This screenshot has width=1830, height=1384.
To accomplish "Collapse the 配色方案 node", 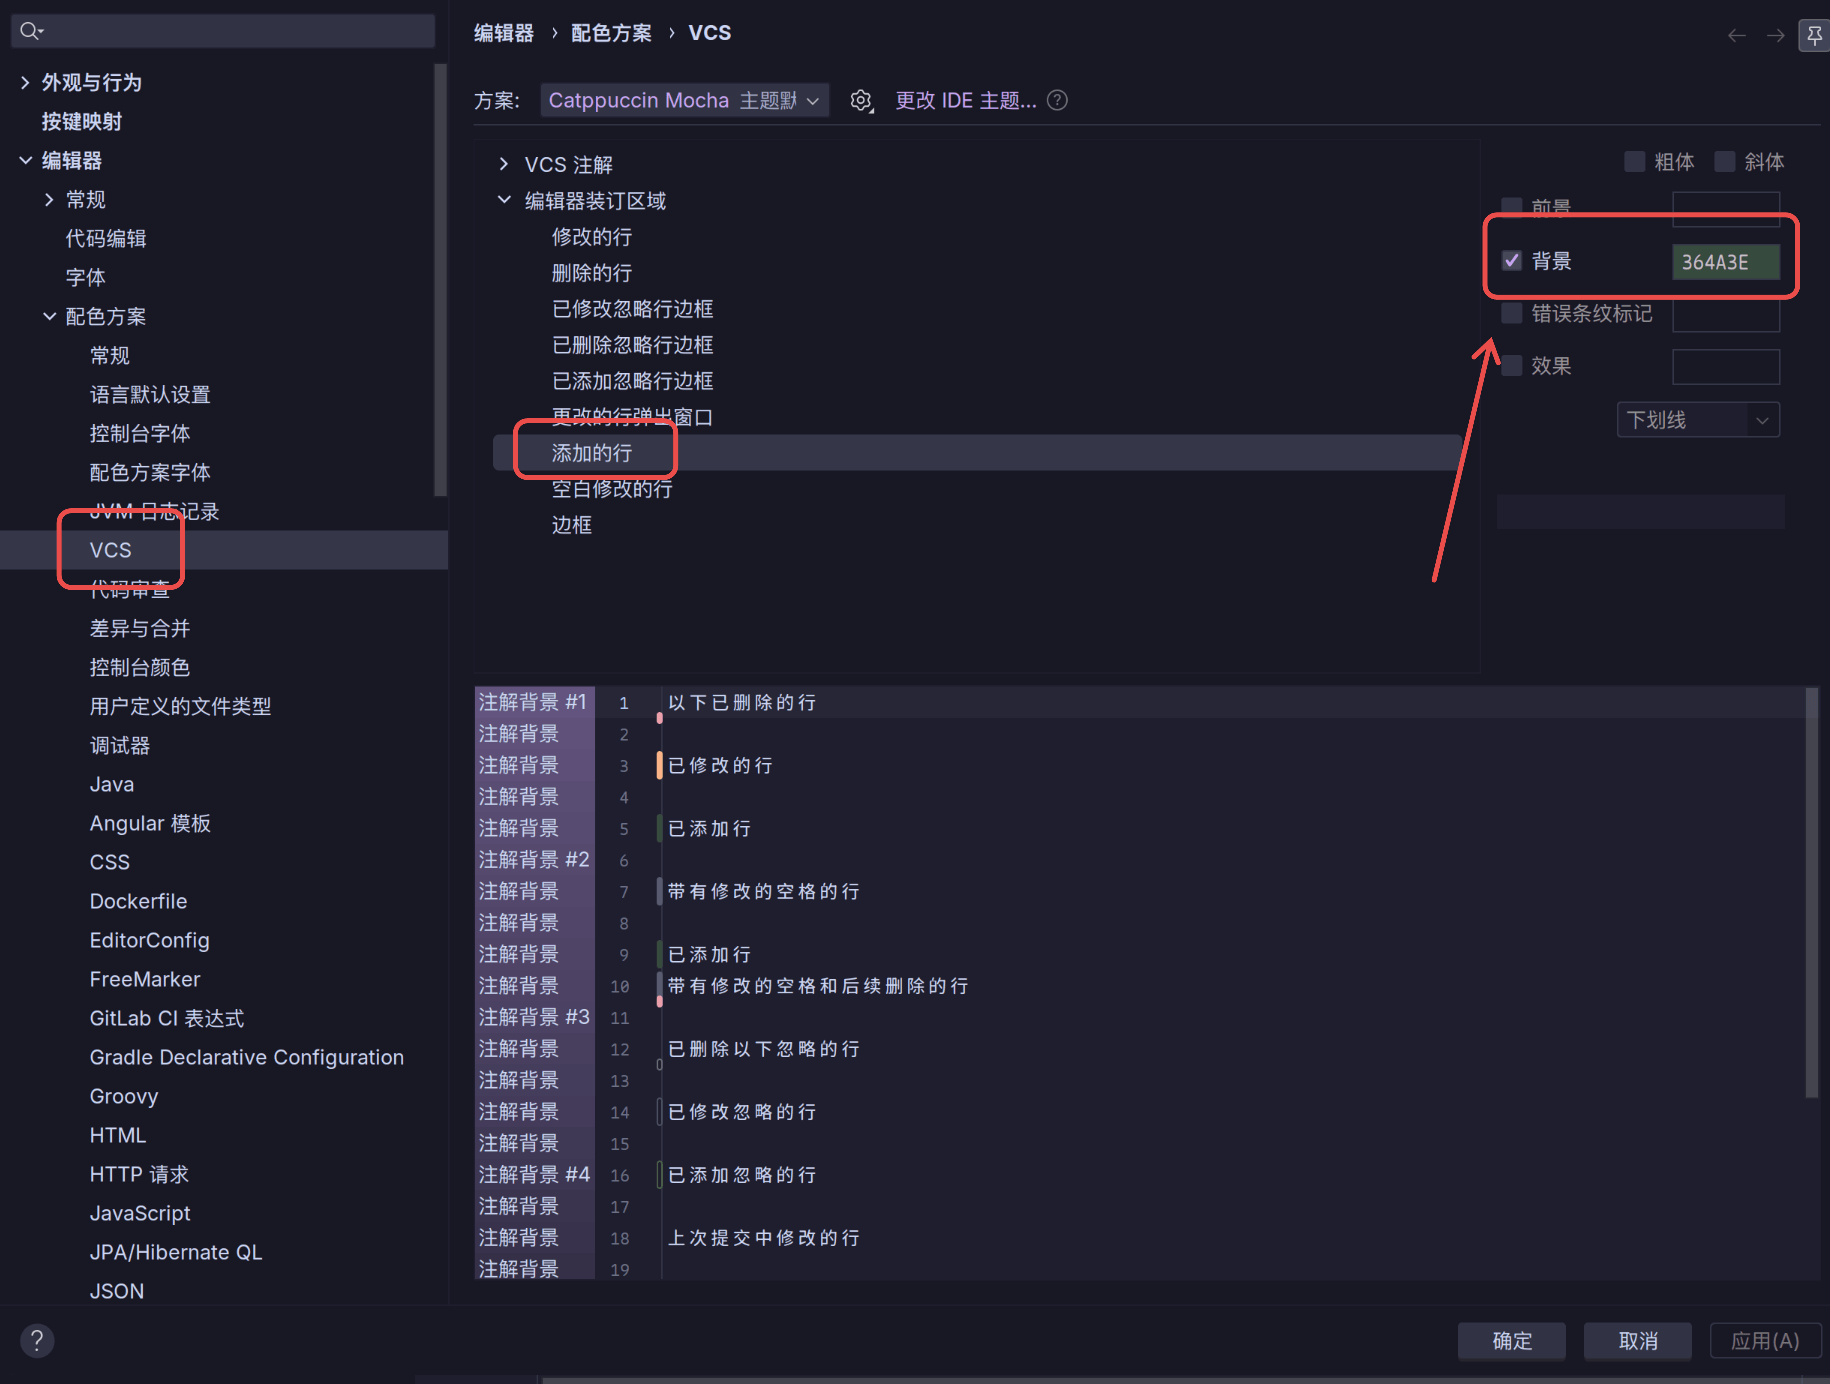I will [49, 316].
